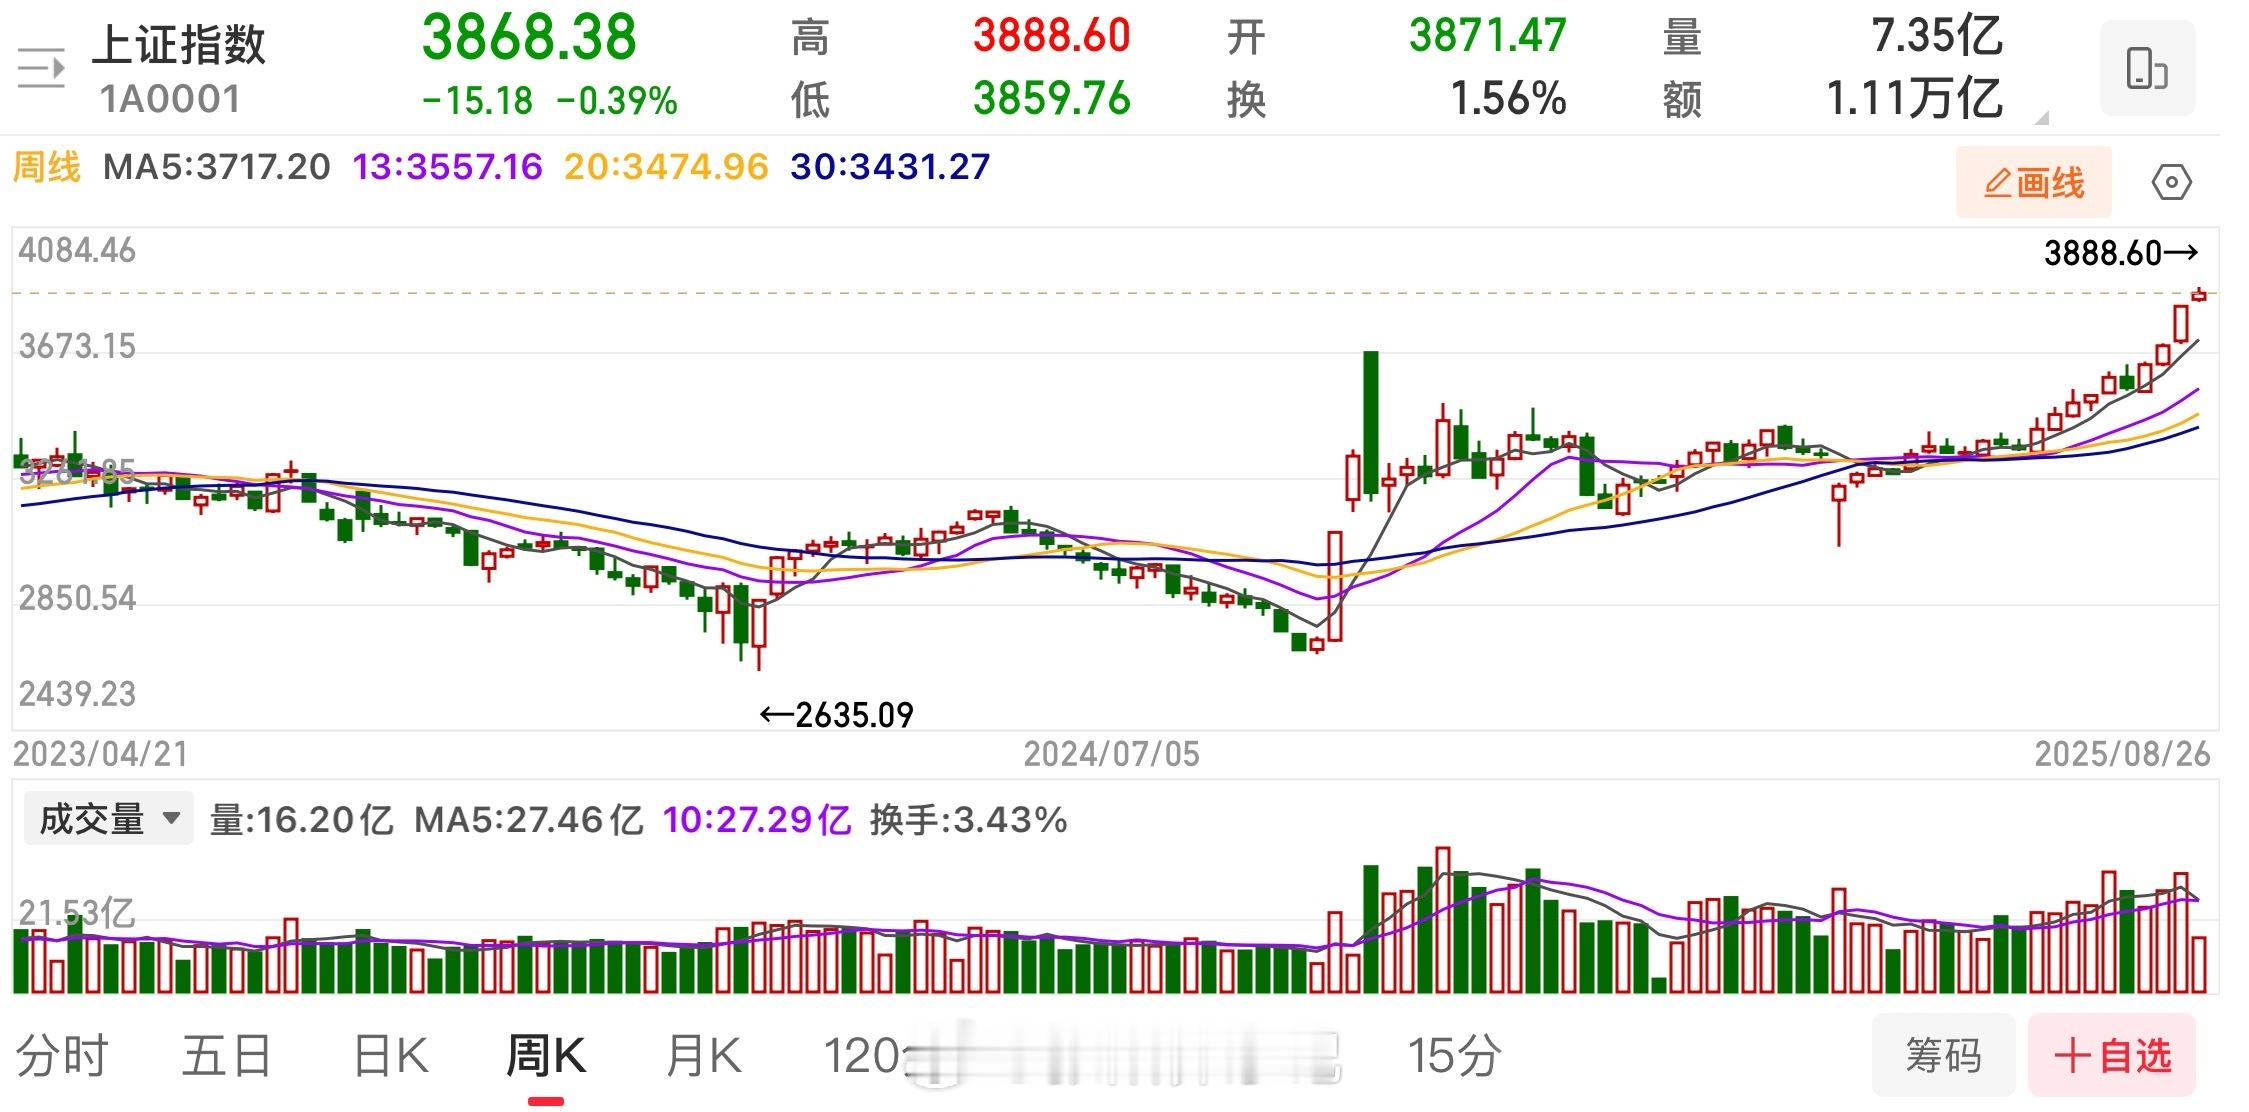Click the 换手:3.43% readout
This screenshot has height=1112, width=2249.
tap(969, 820)
